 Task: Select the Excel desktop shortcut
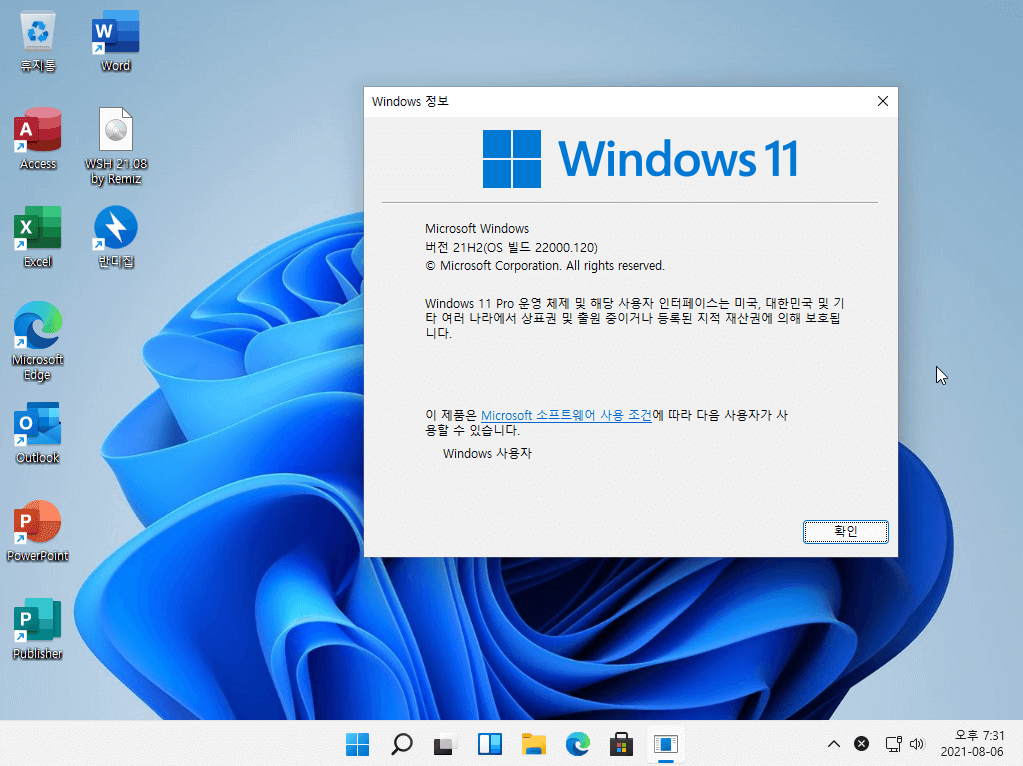click(x=38, y=237)
